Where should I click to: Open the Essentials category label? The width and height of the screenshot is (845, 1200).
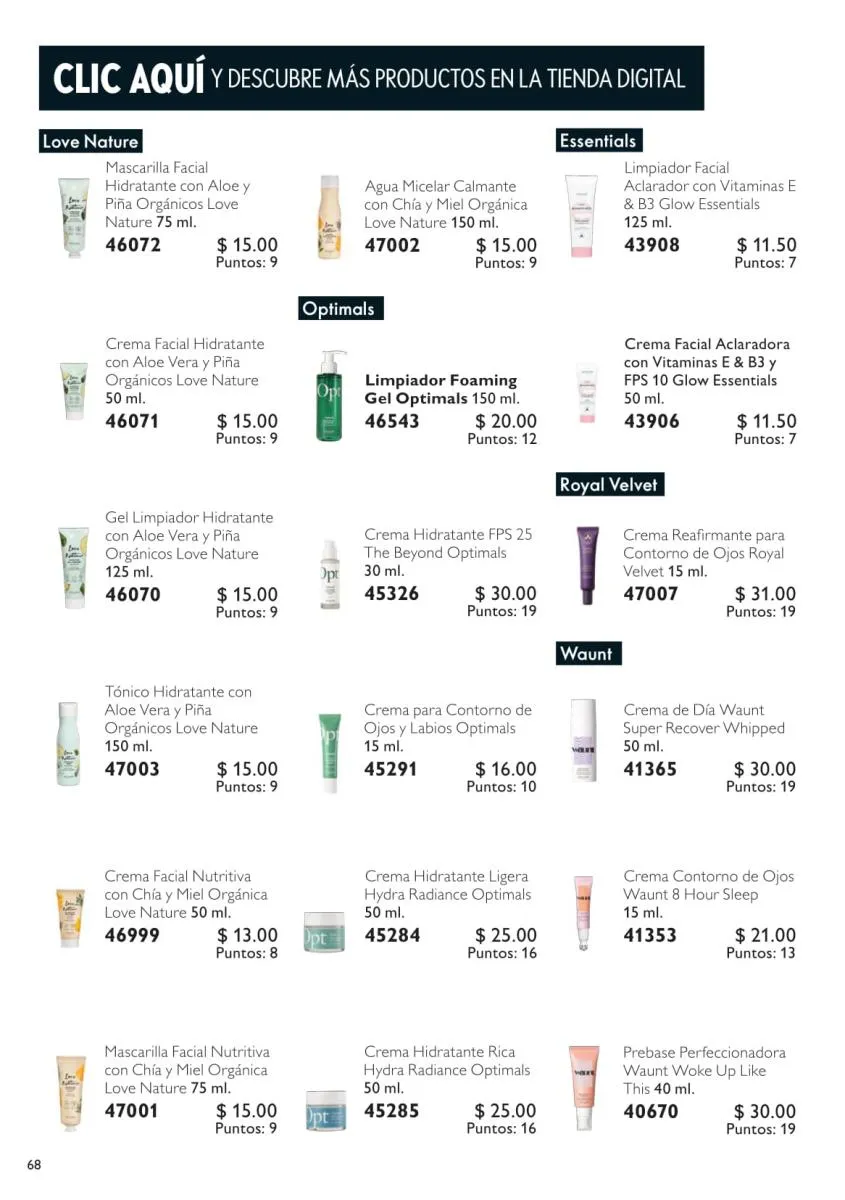click(598, 141)
